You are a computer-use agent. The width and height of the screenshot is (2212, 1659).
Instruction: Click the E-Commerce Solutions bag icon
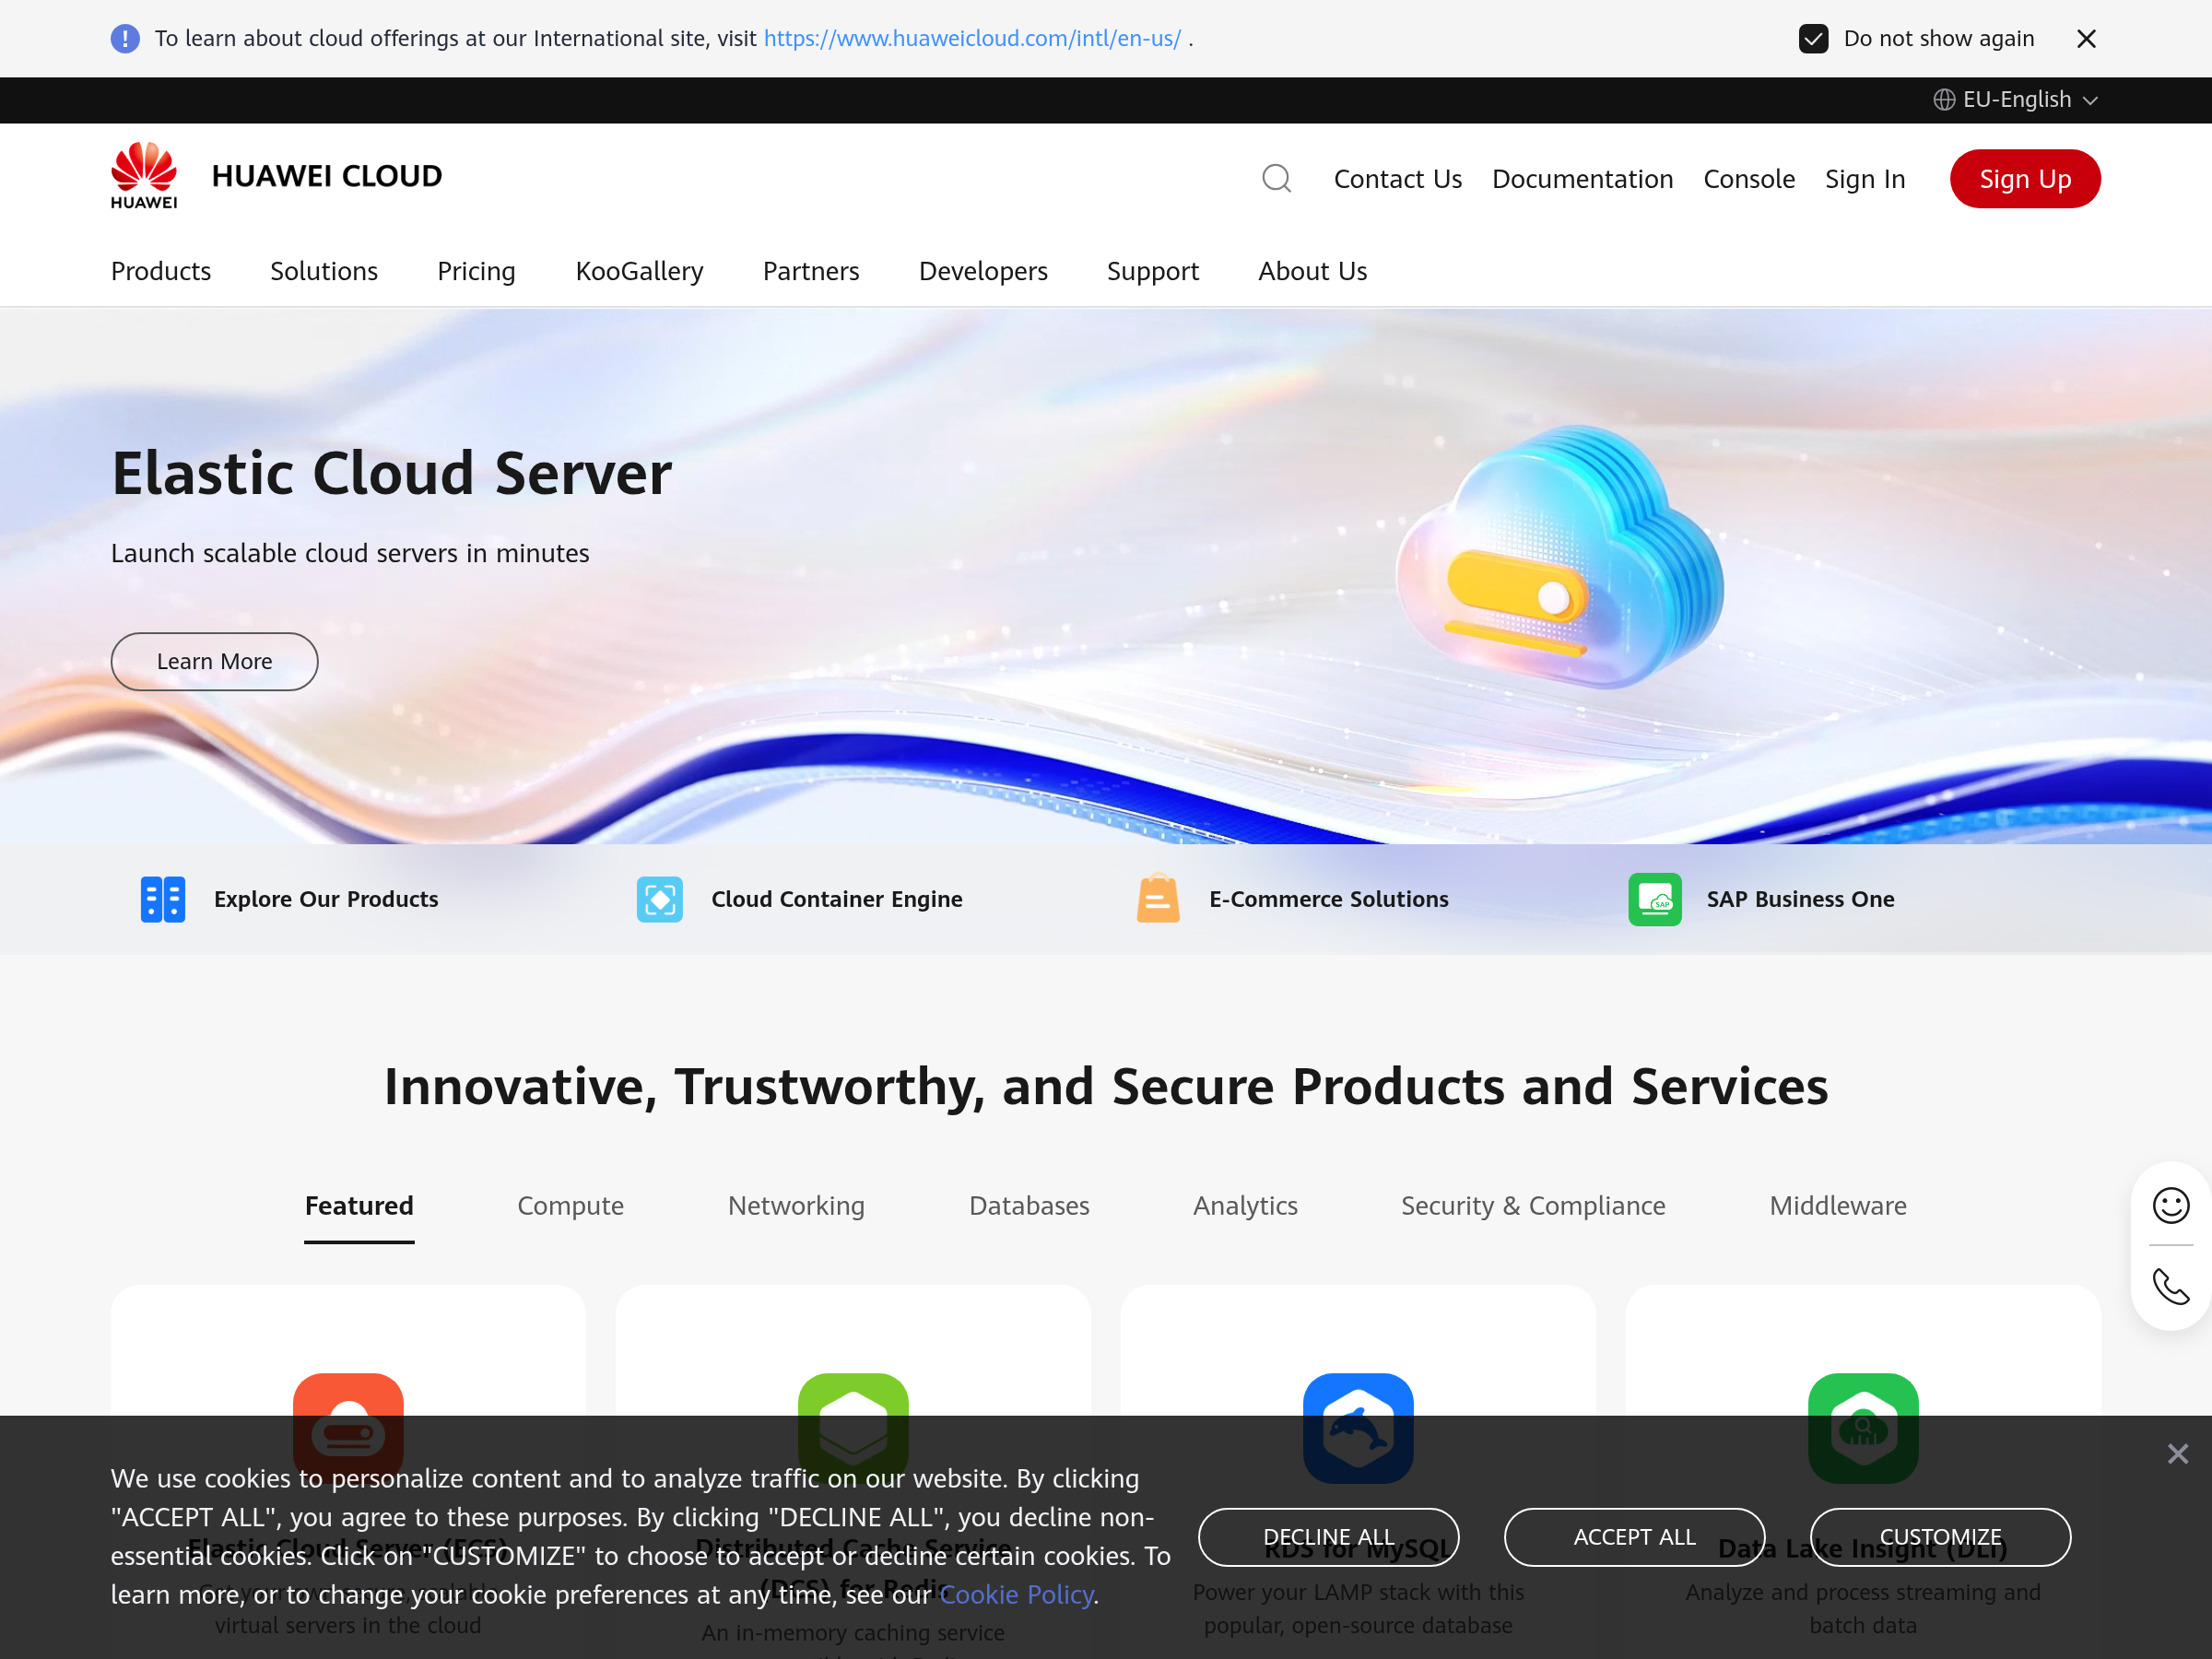click(1158, 898)
